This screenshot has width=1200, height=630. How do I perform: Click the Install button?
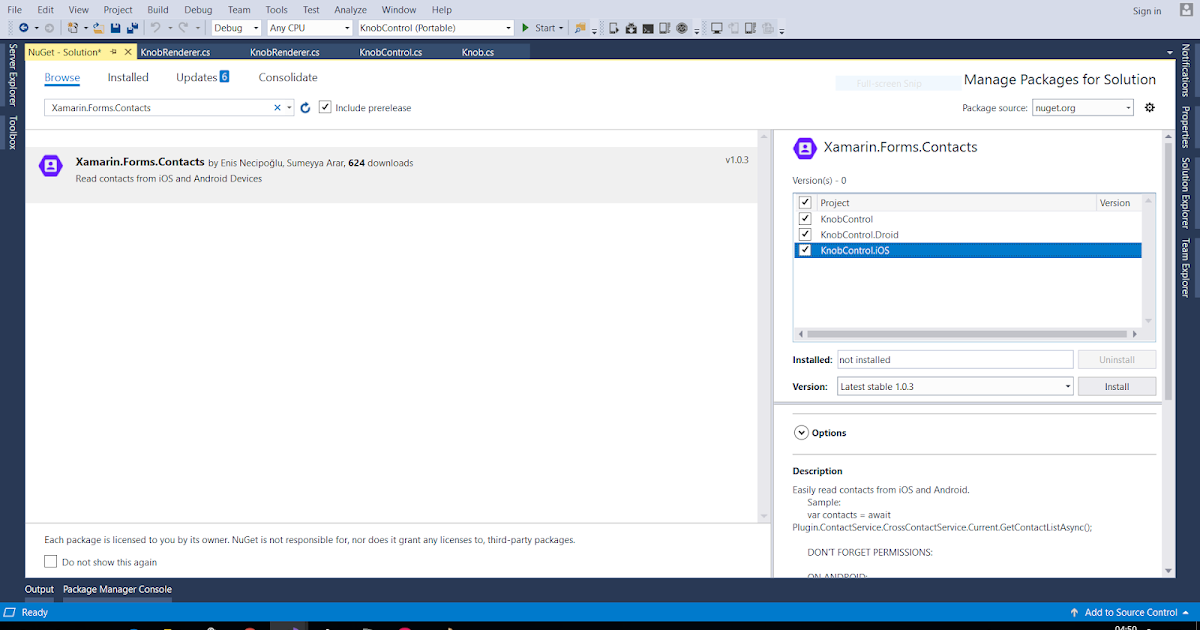(1117, 386)
